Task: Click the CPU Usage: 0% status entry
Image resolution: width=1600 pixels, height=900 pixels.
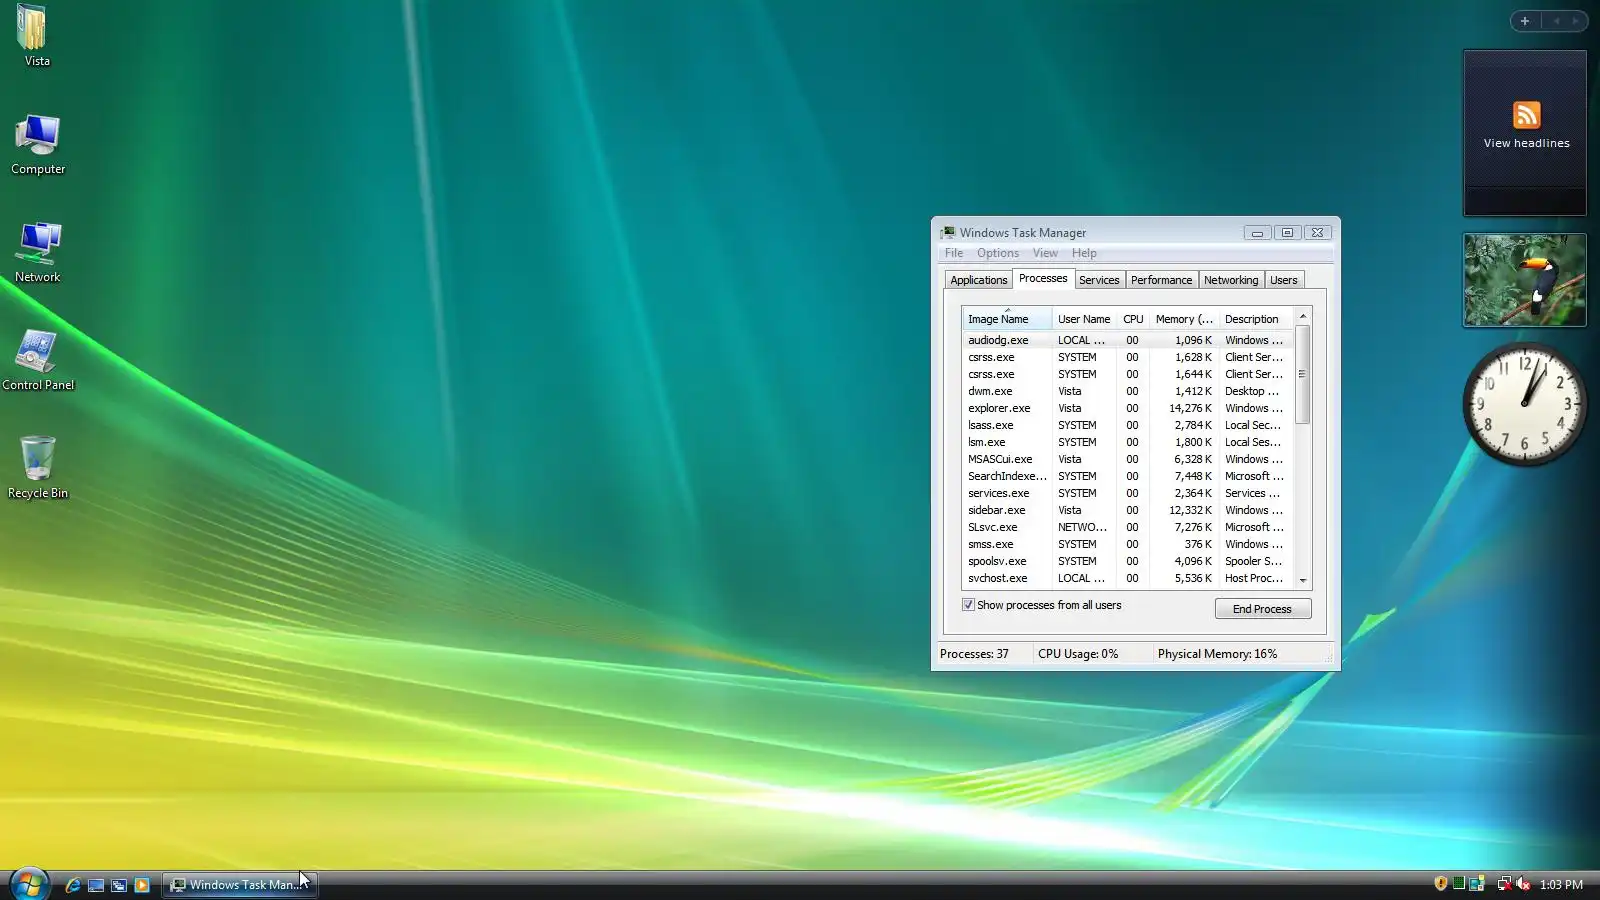Action: (1078, 654)
